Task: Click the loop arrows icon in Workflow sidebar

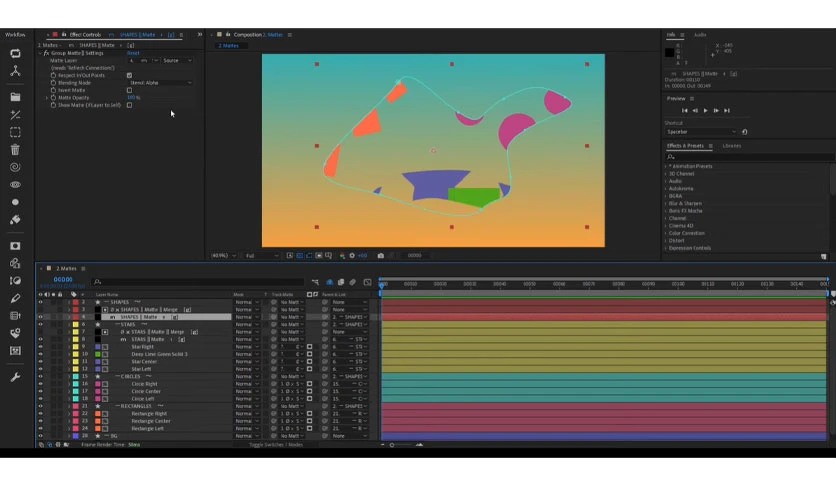Action: 15,53
